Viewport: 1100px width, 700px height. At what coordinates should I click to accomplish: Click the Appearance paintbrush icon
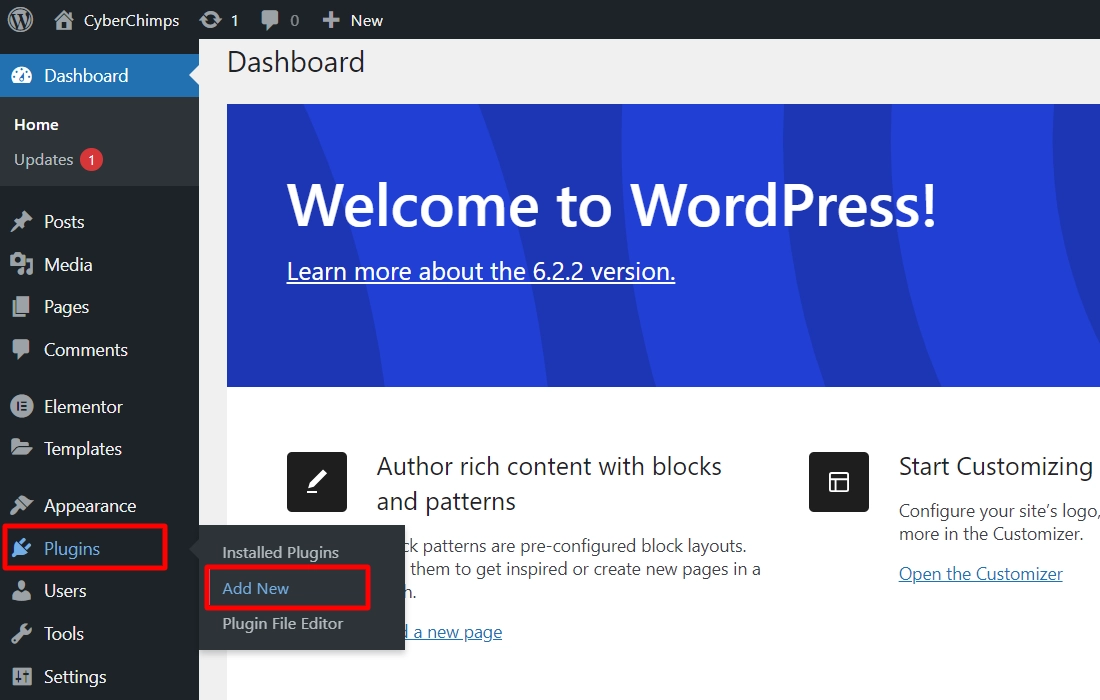pos(22,505)
